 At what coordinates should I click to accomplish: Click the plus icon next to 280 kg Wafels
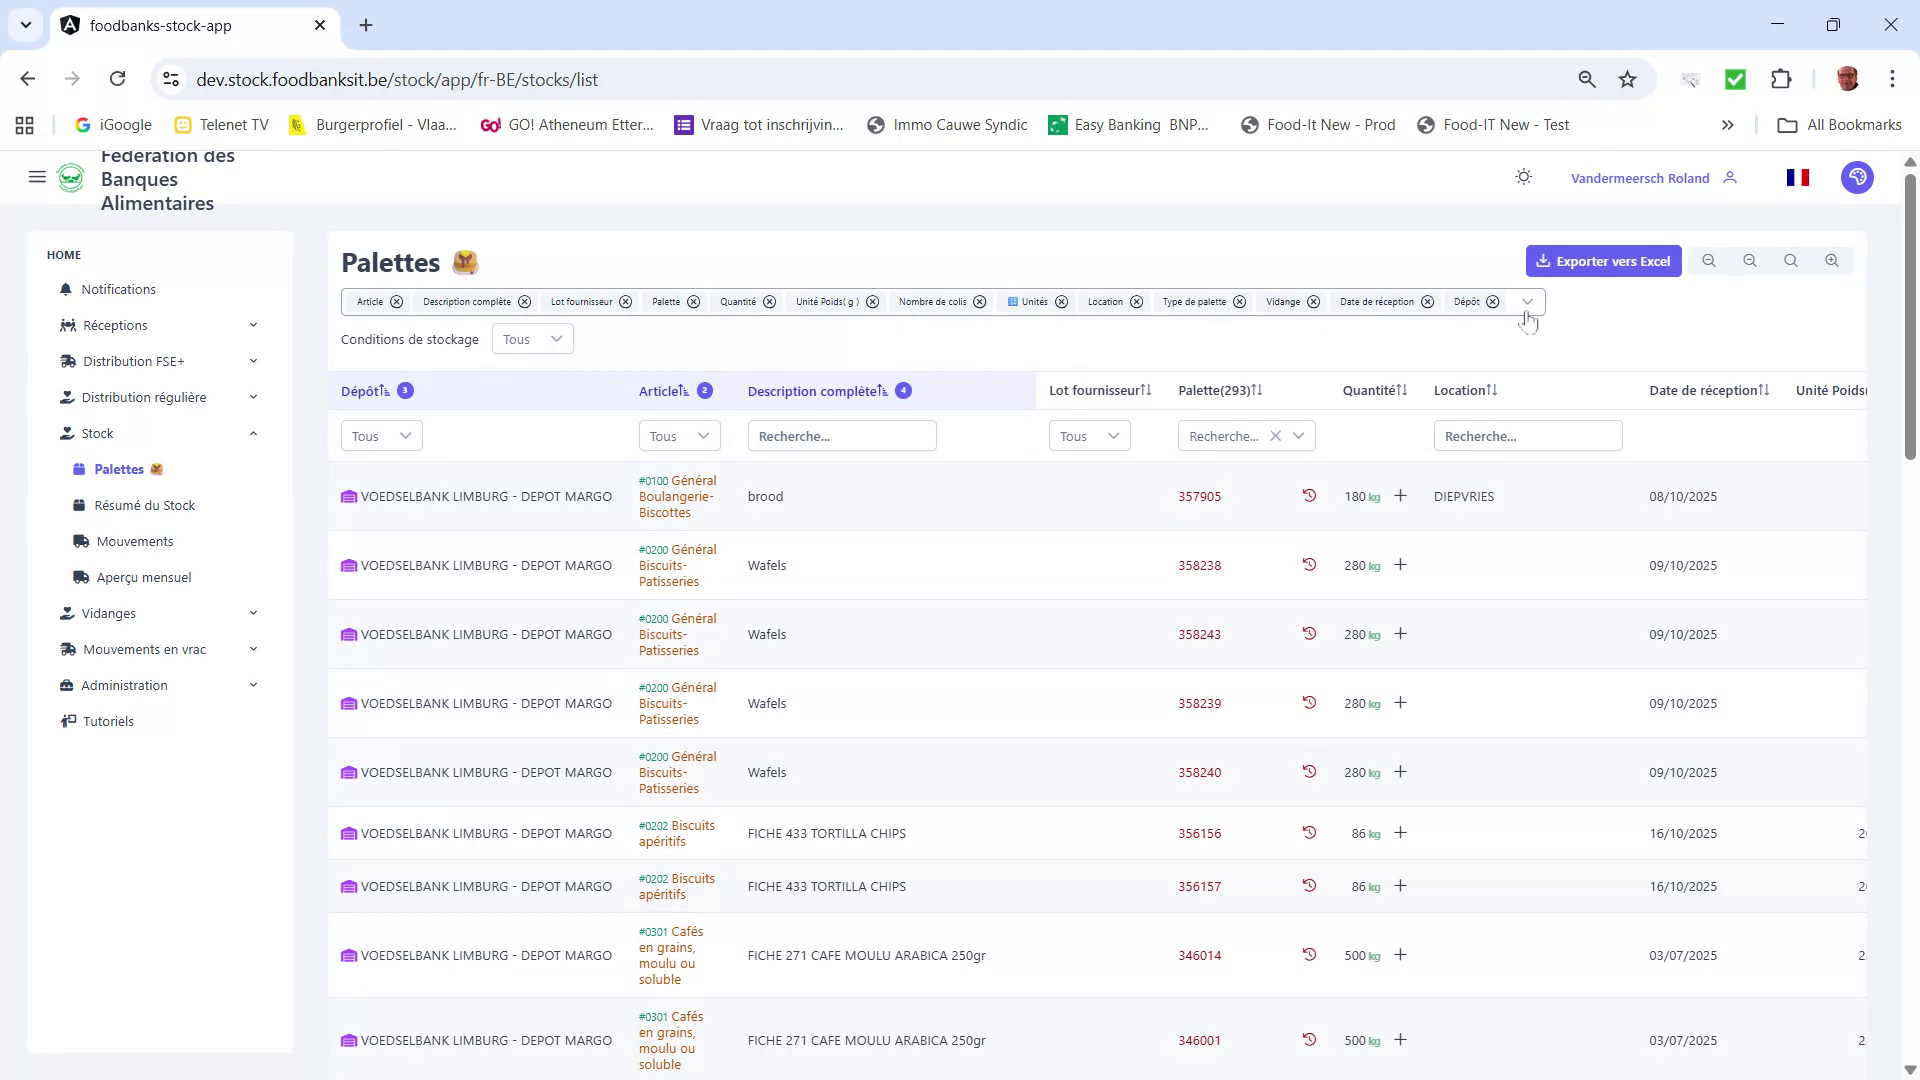[x=1400, y=565]
